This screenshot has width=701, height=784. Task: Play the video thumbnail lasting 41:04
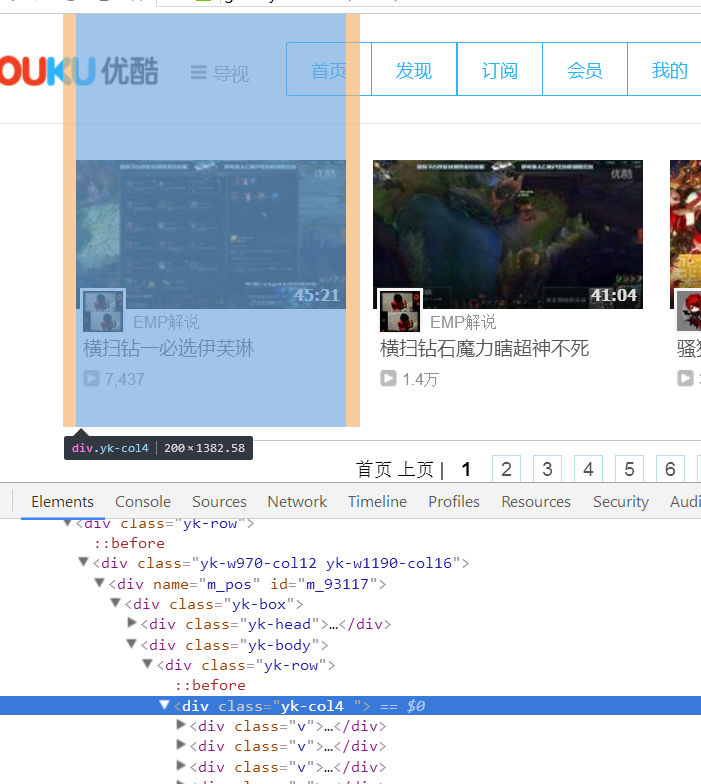click(x=508, y=234)
